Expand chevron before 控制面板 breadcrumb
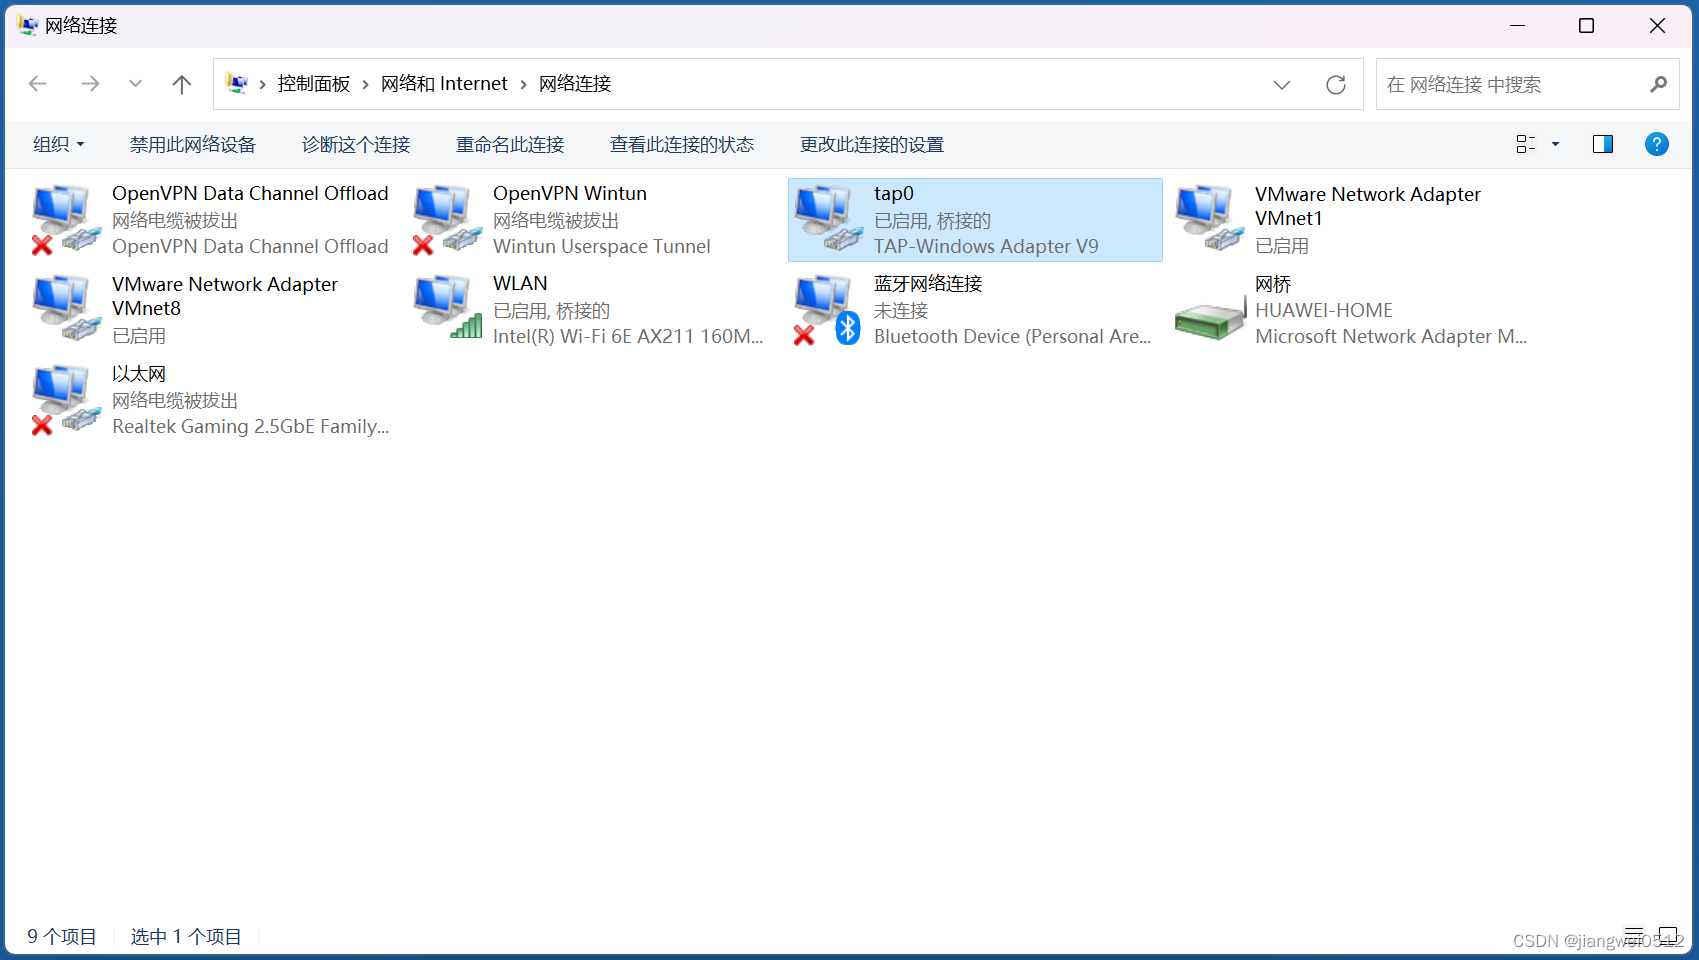Screen dimensions: 1699x960 [x=263, y=85]
